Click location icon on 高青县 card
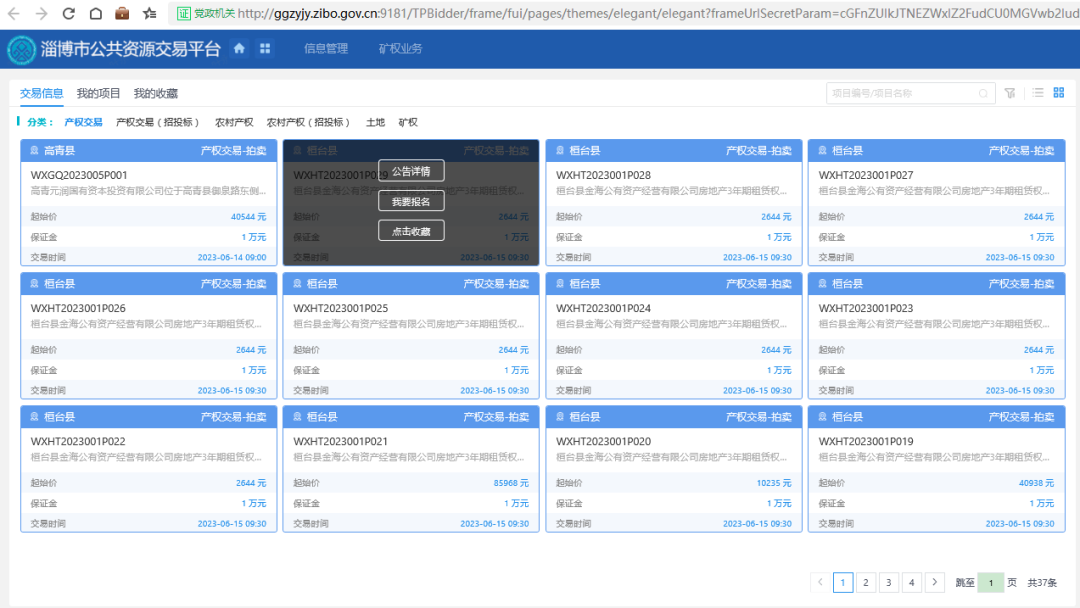Viewport: 1080px width, 608px height. click(34, 150)
